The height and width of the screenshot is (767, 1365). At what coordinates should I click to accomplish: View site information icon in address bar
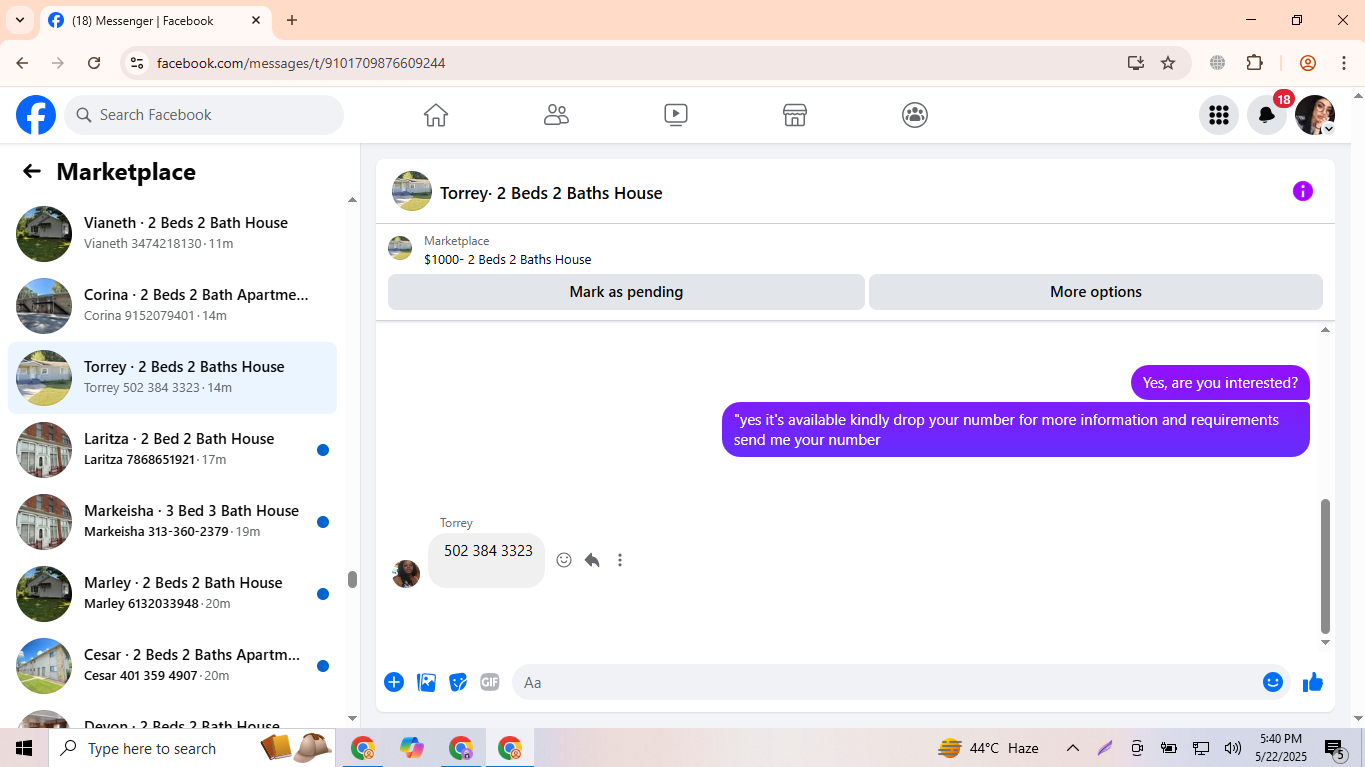tap(137, 63)
